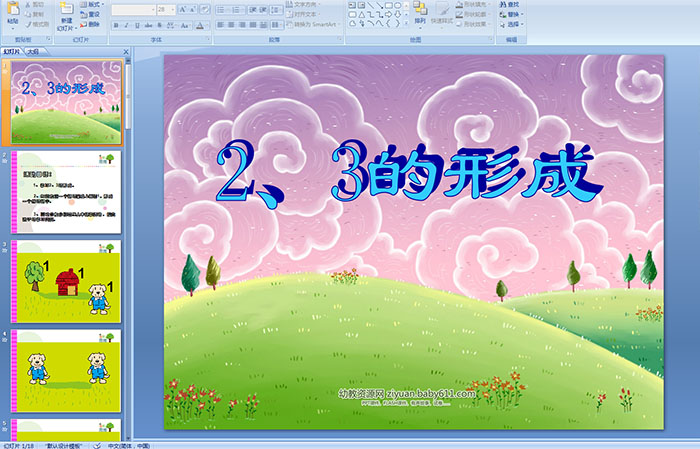Switch to the Outline (大纲) pane tab
This screenshot has width=700, height=449.
click(33, 52)
